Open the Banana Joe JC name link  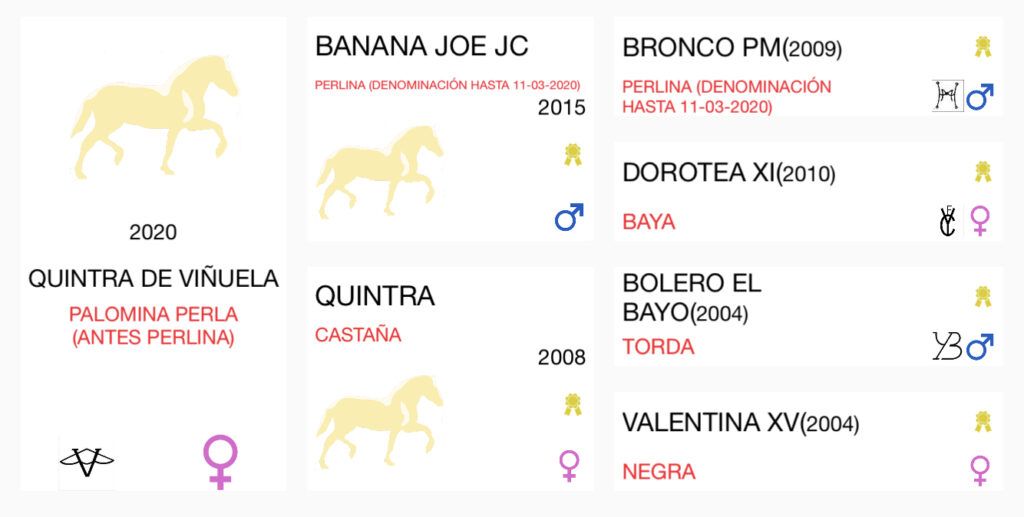coord(422,47)
